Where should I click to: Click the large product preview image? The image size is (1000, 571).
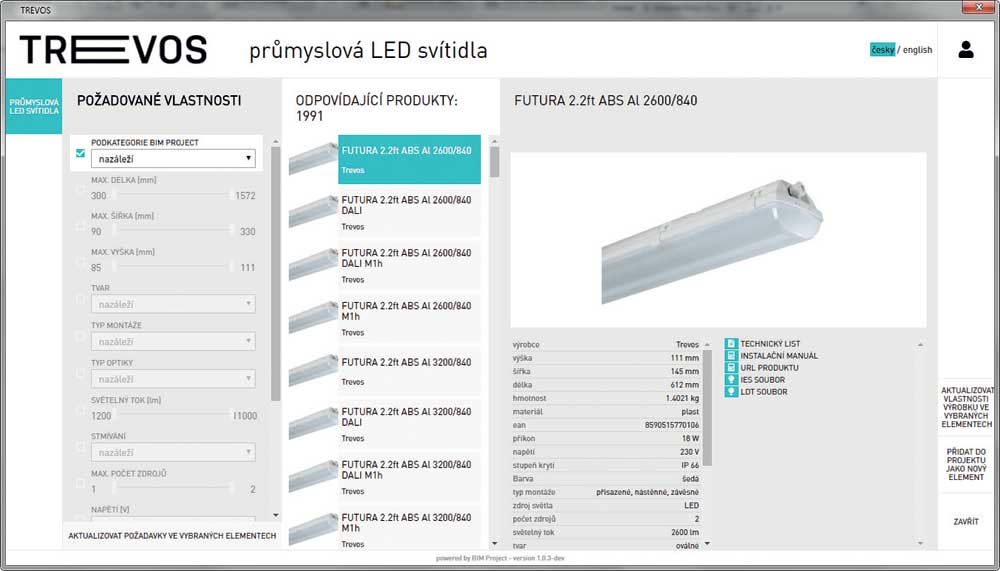[718, 240]
